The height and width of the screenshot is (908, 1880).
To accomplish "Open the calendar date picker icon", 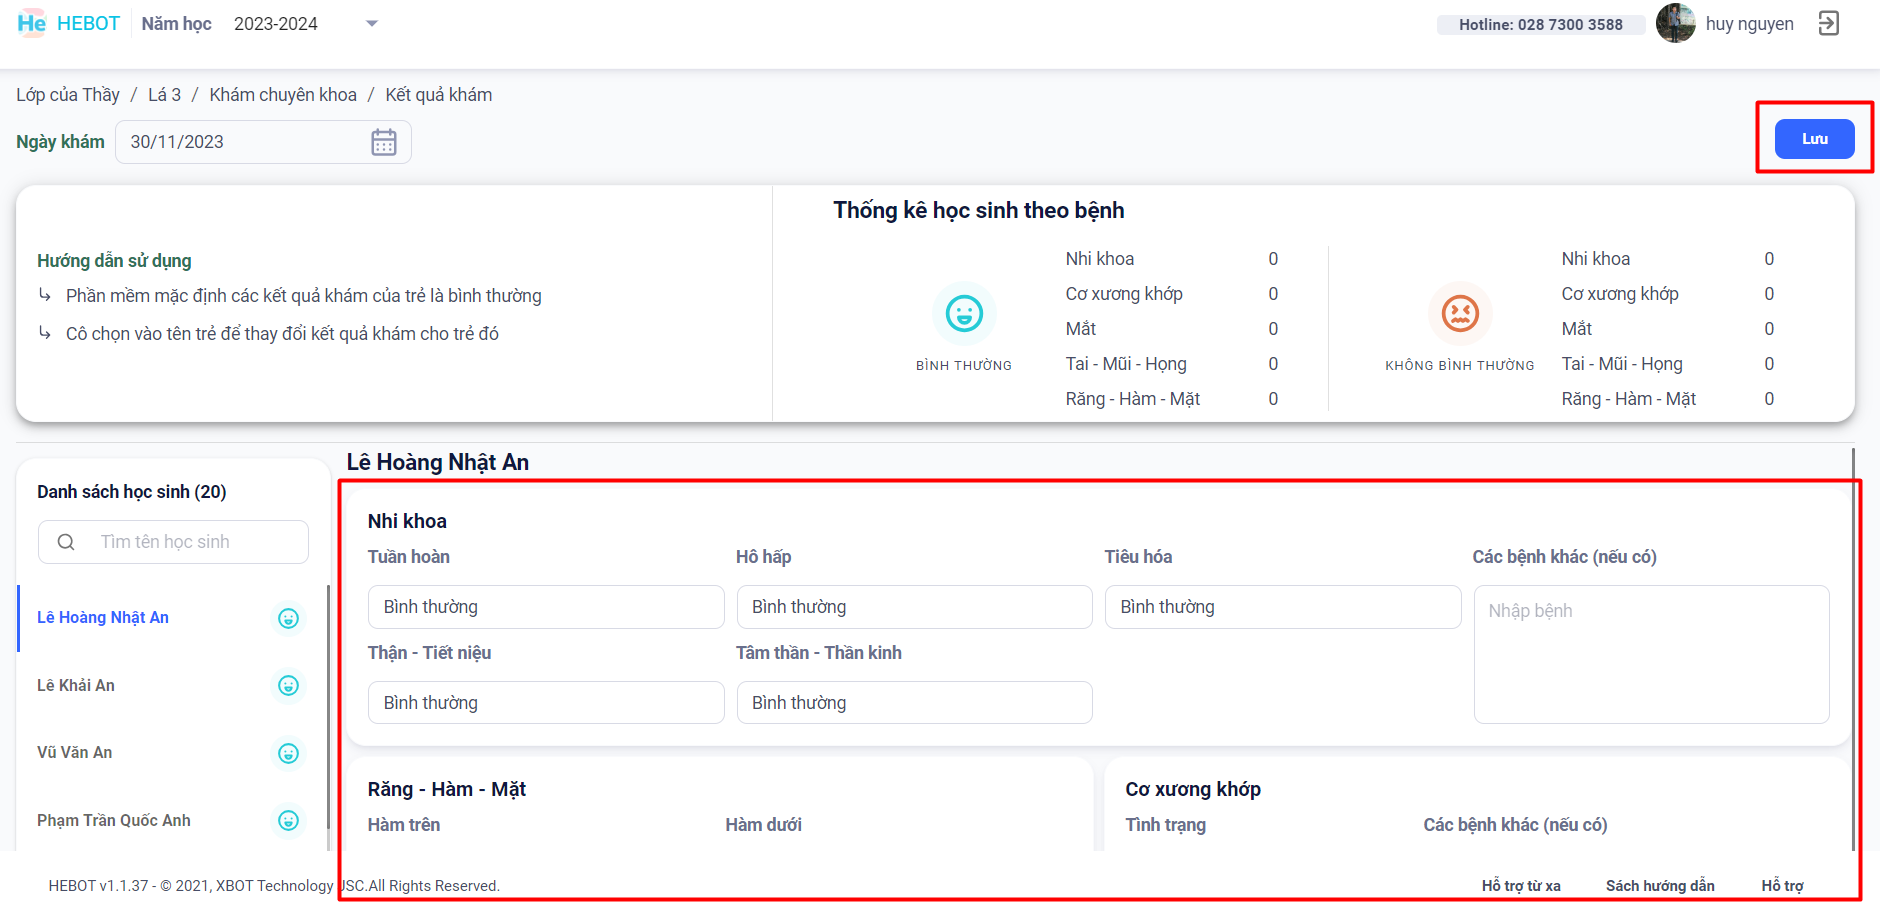I will pyautogui.click(x=384, y=142).
